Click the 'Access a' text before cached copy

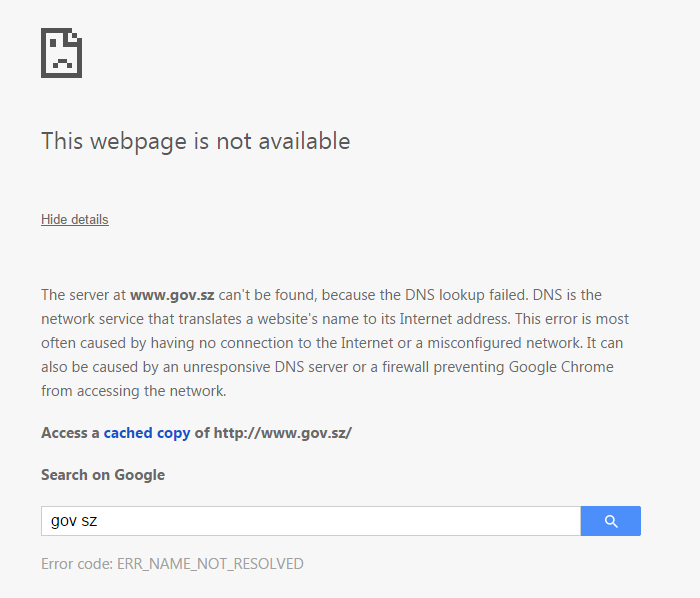(70, 433)
